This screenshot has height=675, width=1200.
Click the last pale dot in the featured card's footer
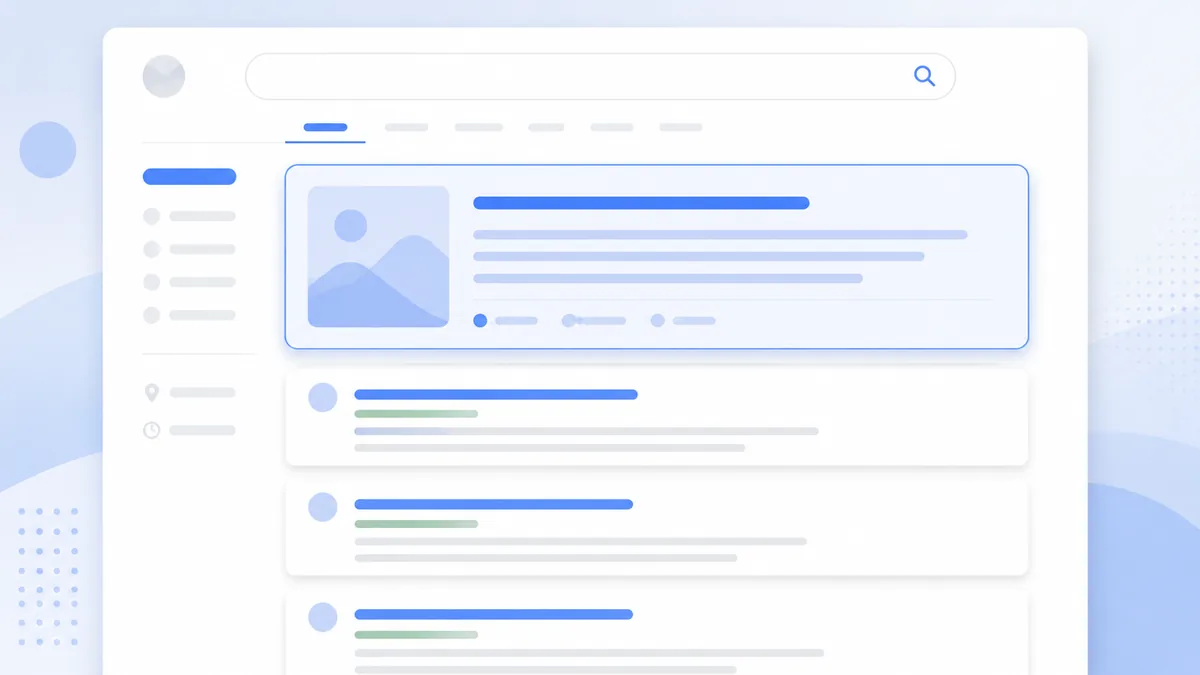pyautogui.click(x=657, y=320)
